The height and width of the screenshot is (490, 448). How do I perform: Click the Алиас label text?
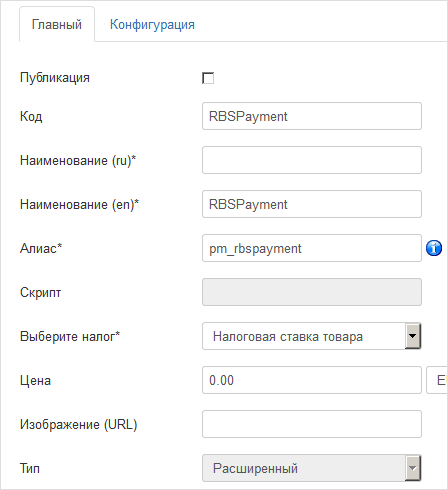coord(41,248)
